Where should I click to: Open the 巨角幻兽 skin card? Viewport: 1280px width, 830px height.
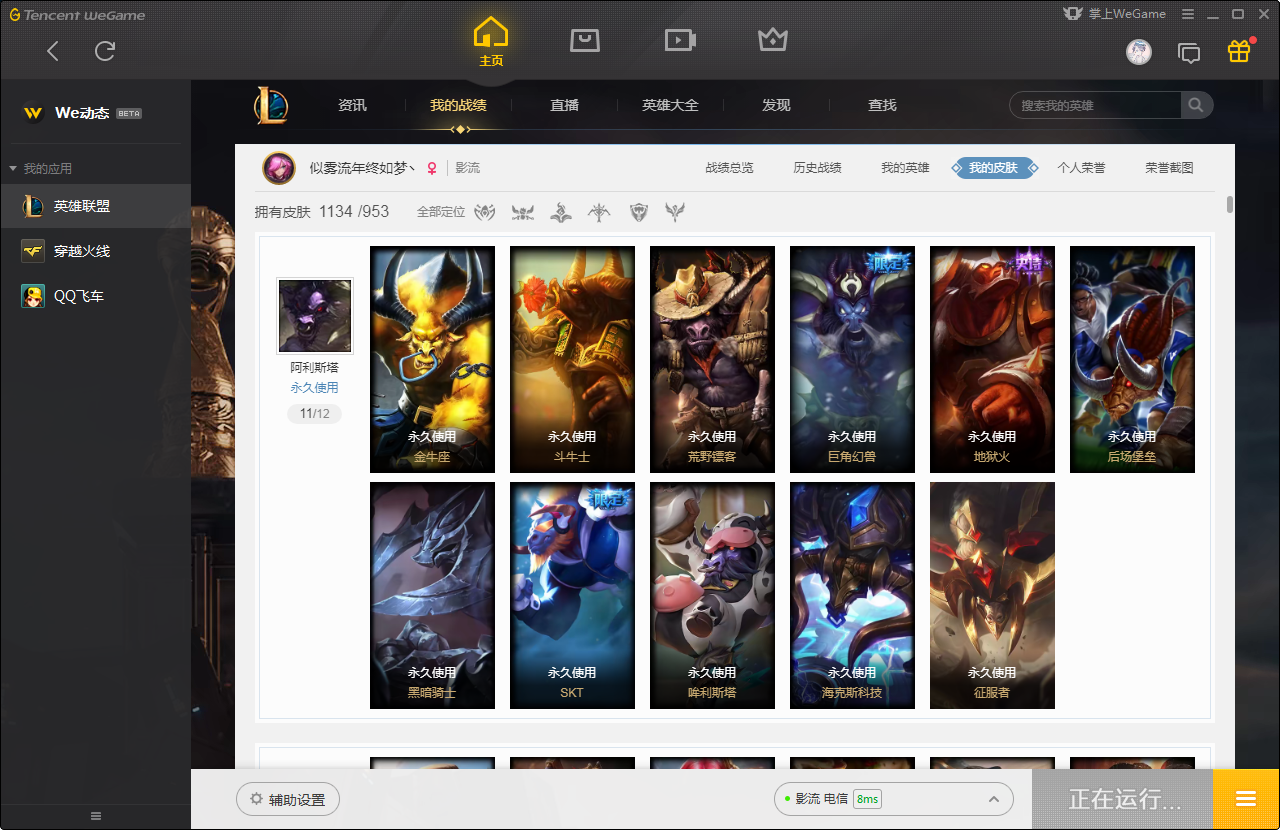click(x=852, y=359)
